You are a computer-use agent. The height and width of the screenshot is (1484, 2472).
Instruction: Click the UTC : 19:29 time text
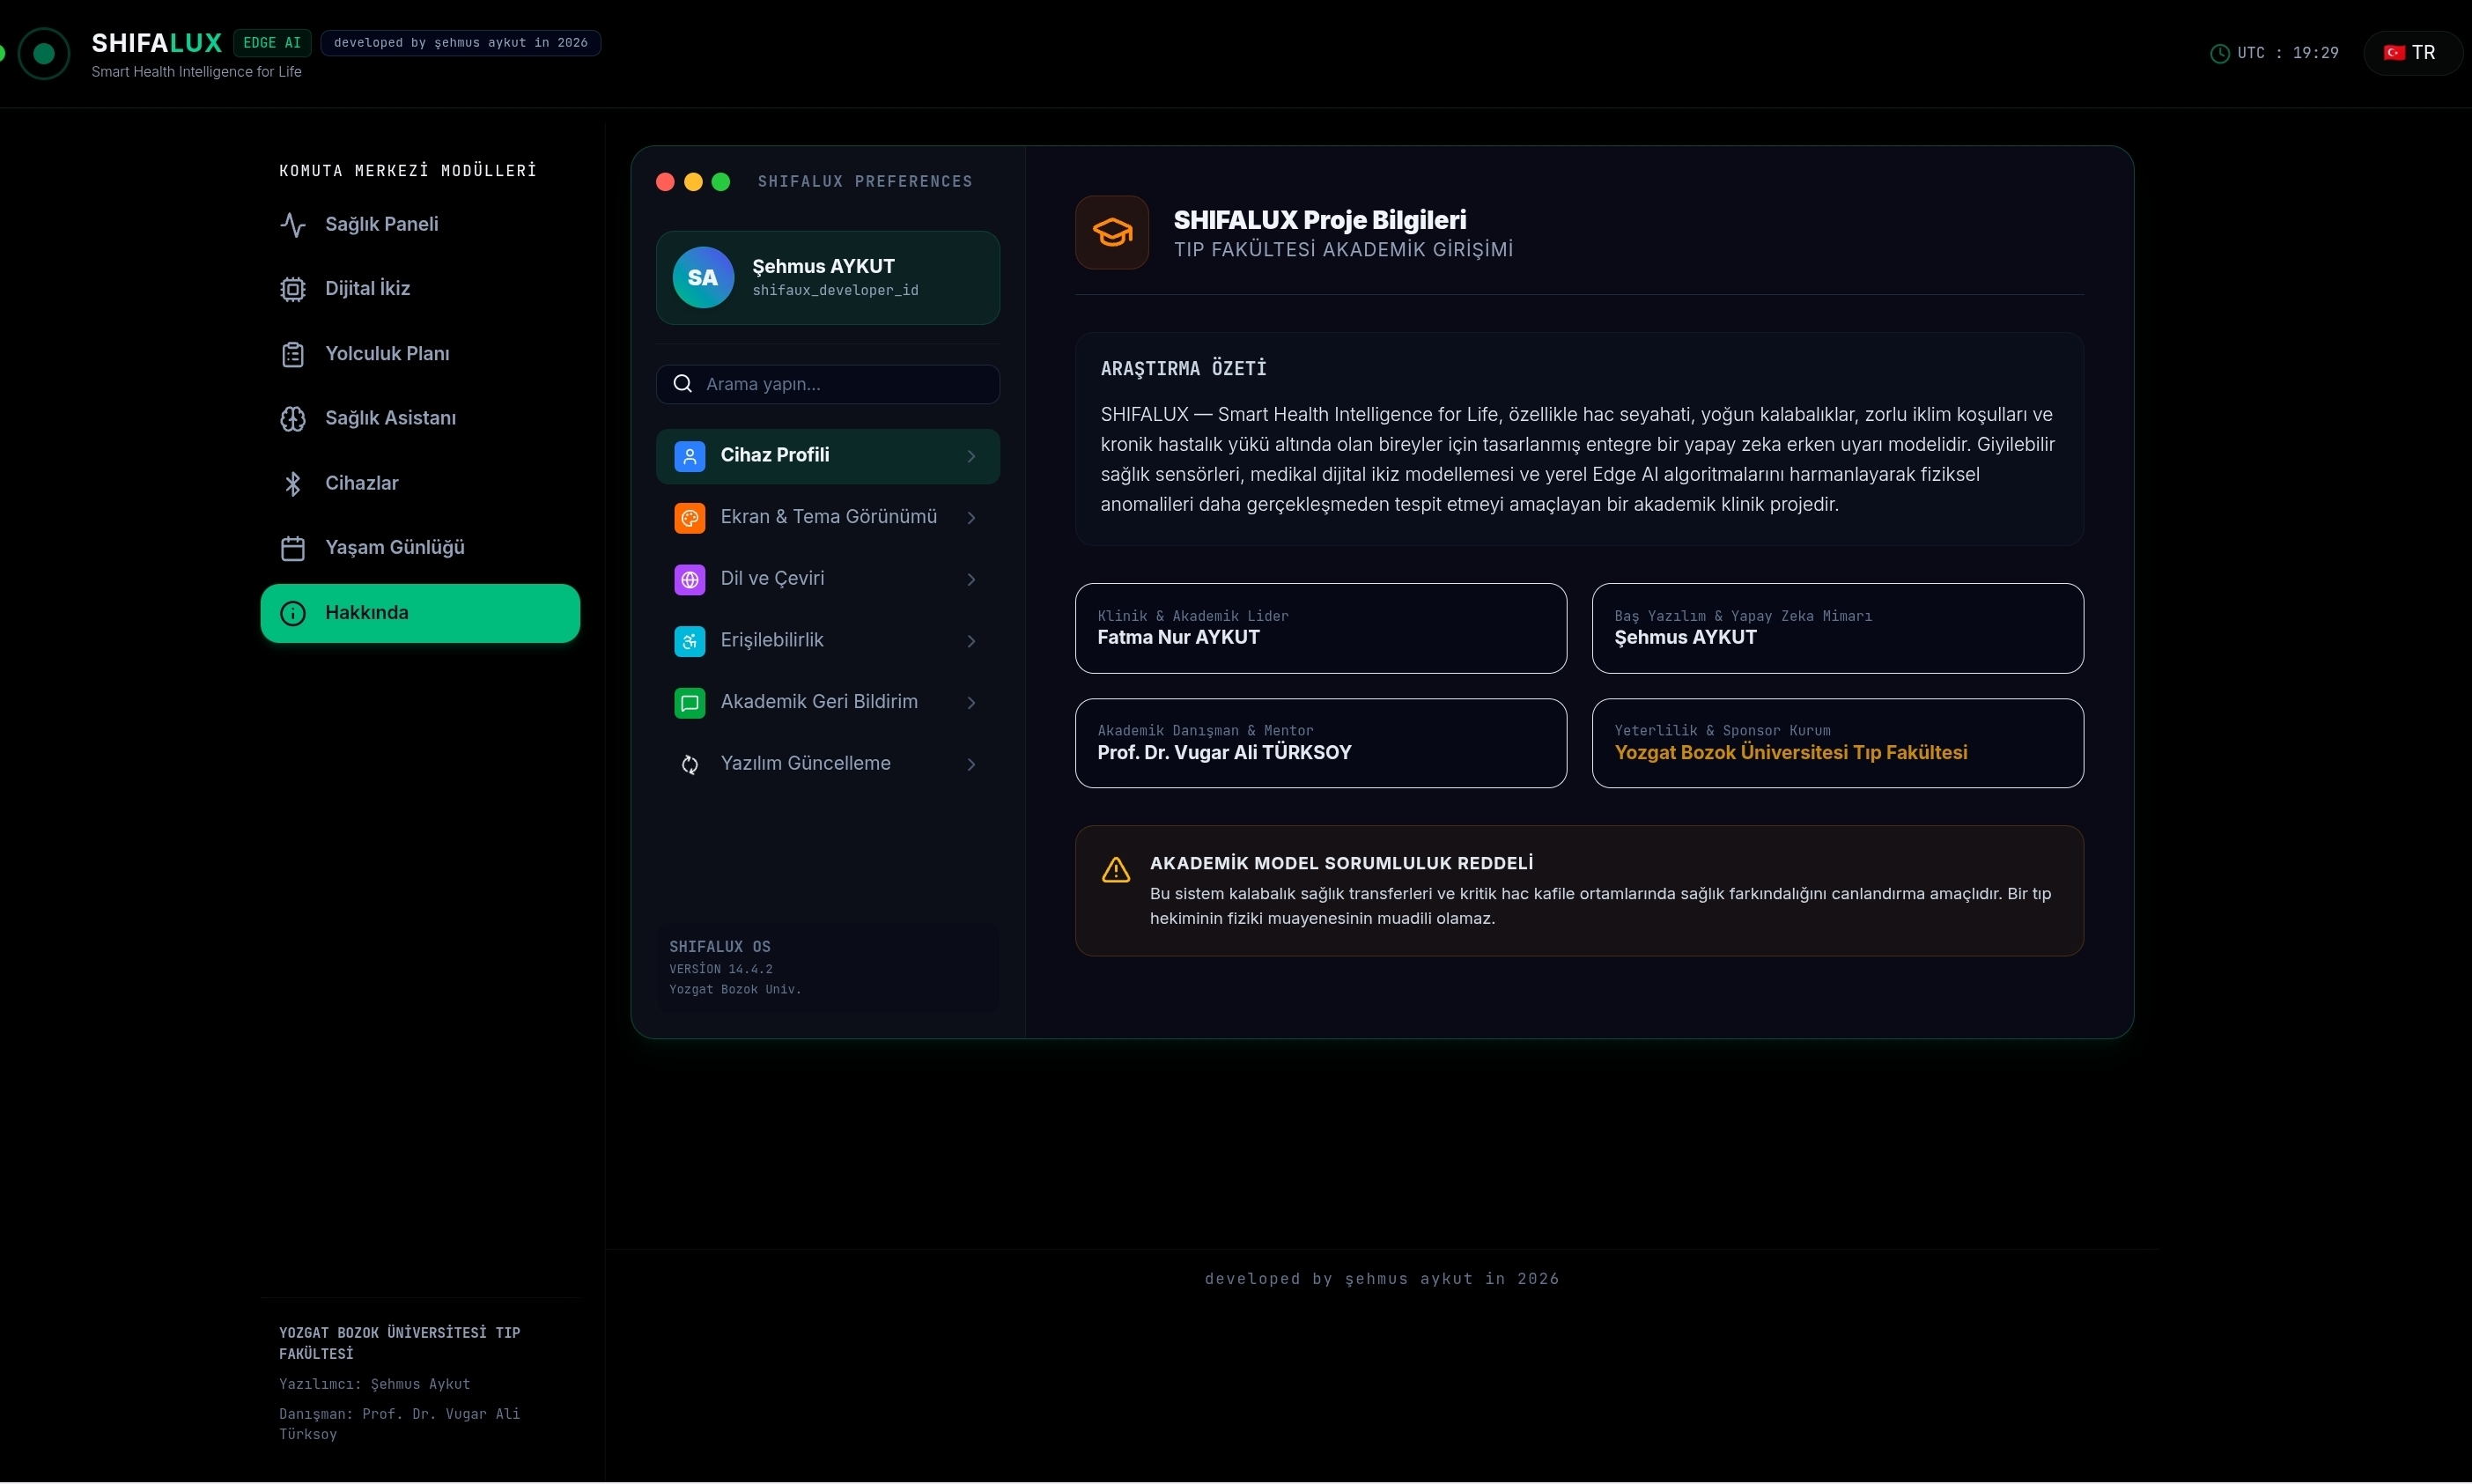click(x=2288, y=53)
